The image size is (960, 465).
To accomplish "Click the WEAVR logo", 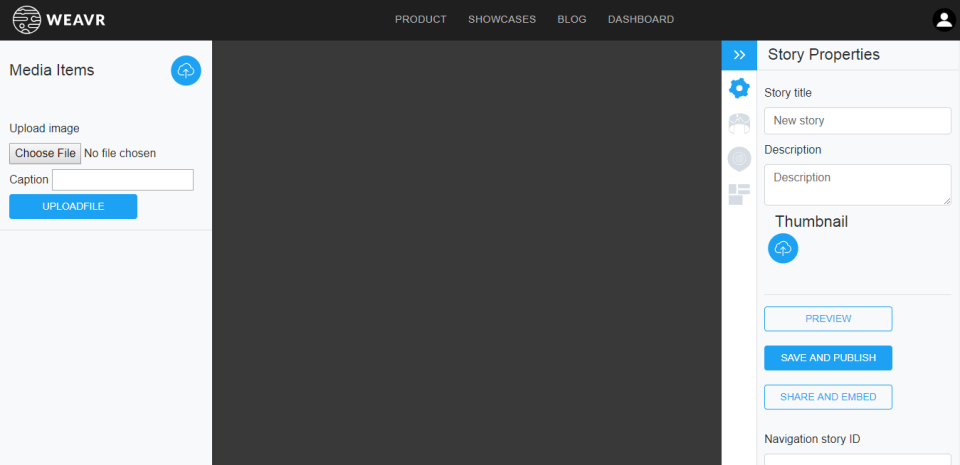I will point(59,20).
